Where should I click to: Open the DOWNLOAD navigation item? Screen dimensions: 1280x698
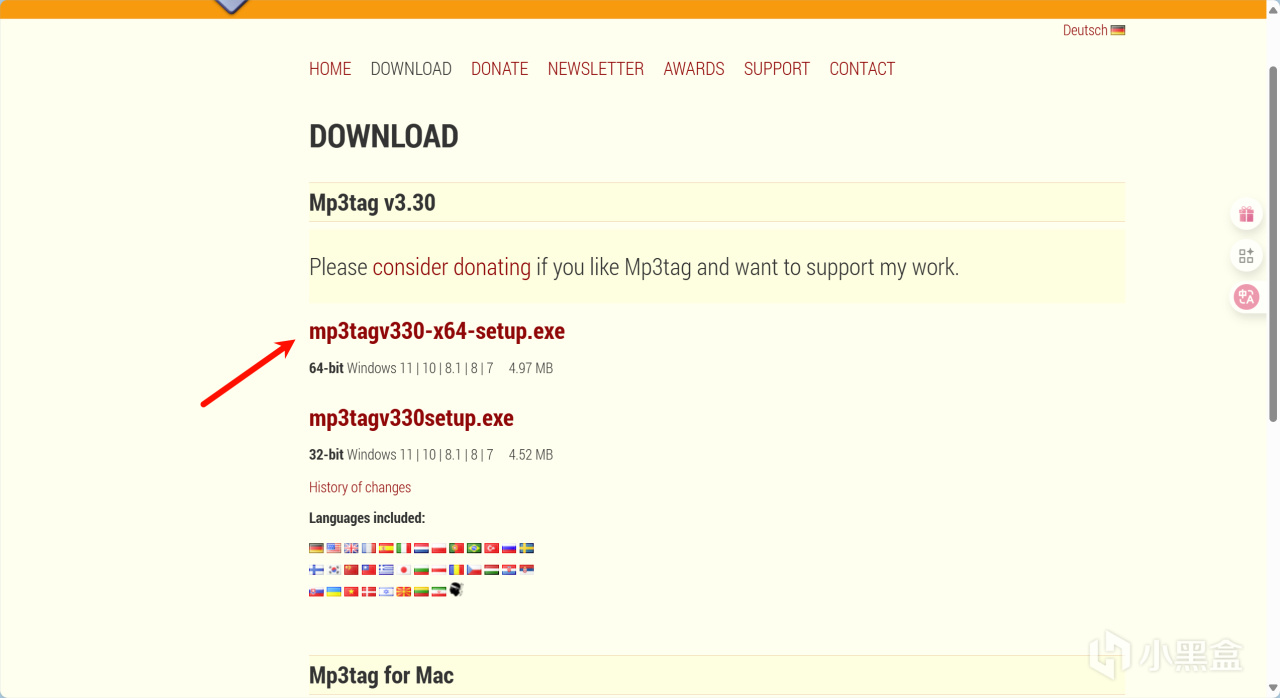point(411,69)
